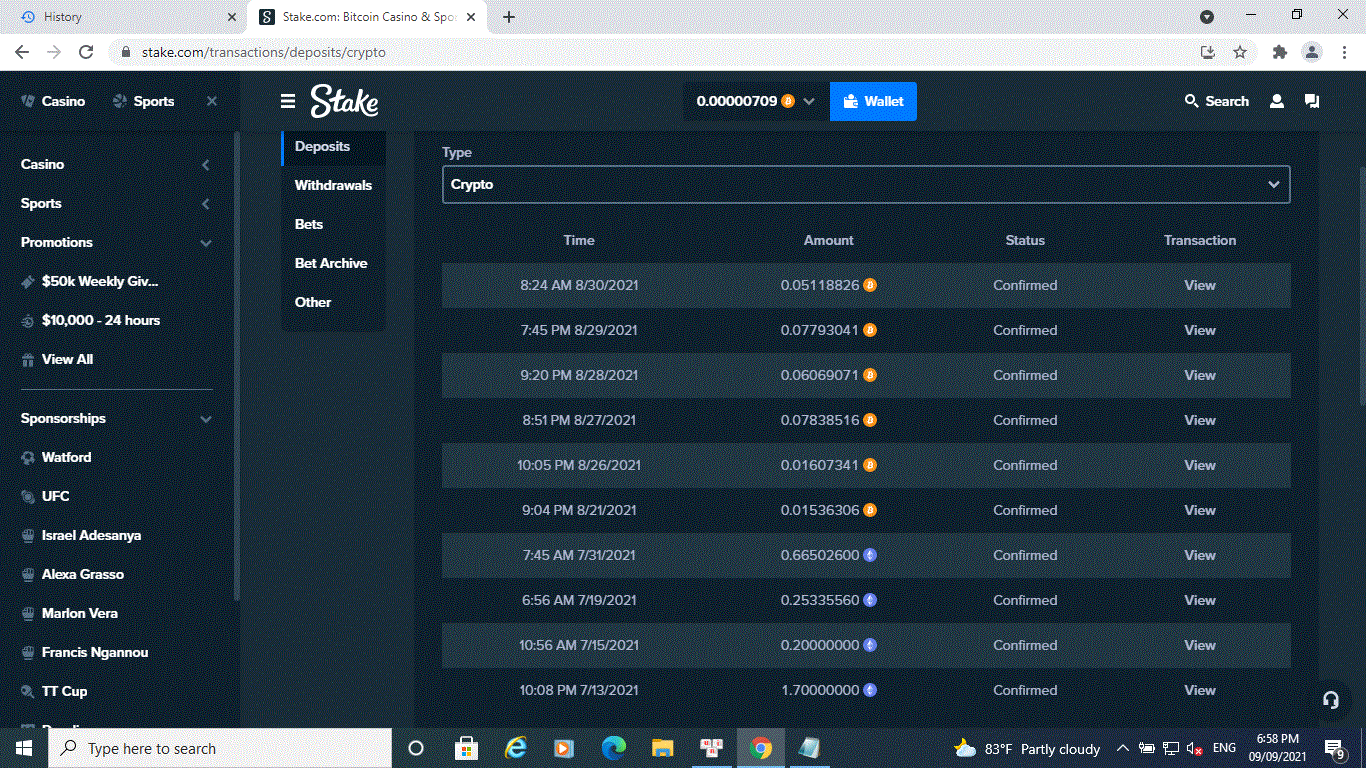Click the UFC sponsorship icon
This screenshot has height=768, width=1366.
[x=28, y=497]
